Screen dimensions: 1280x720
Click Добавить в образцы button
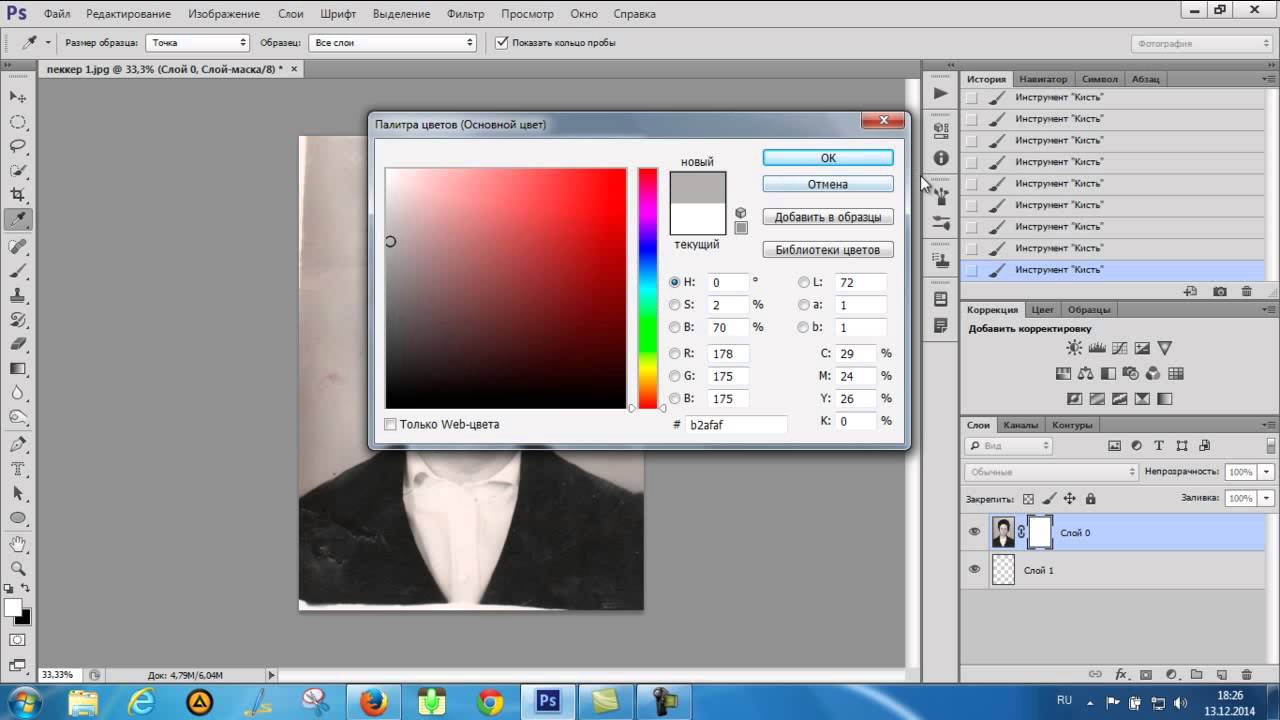point(828,217)
